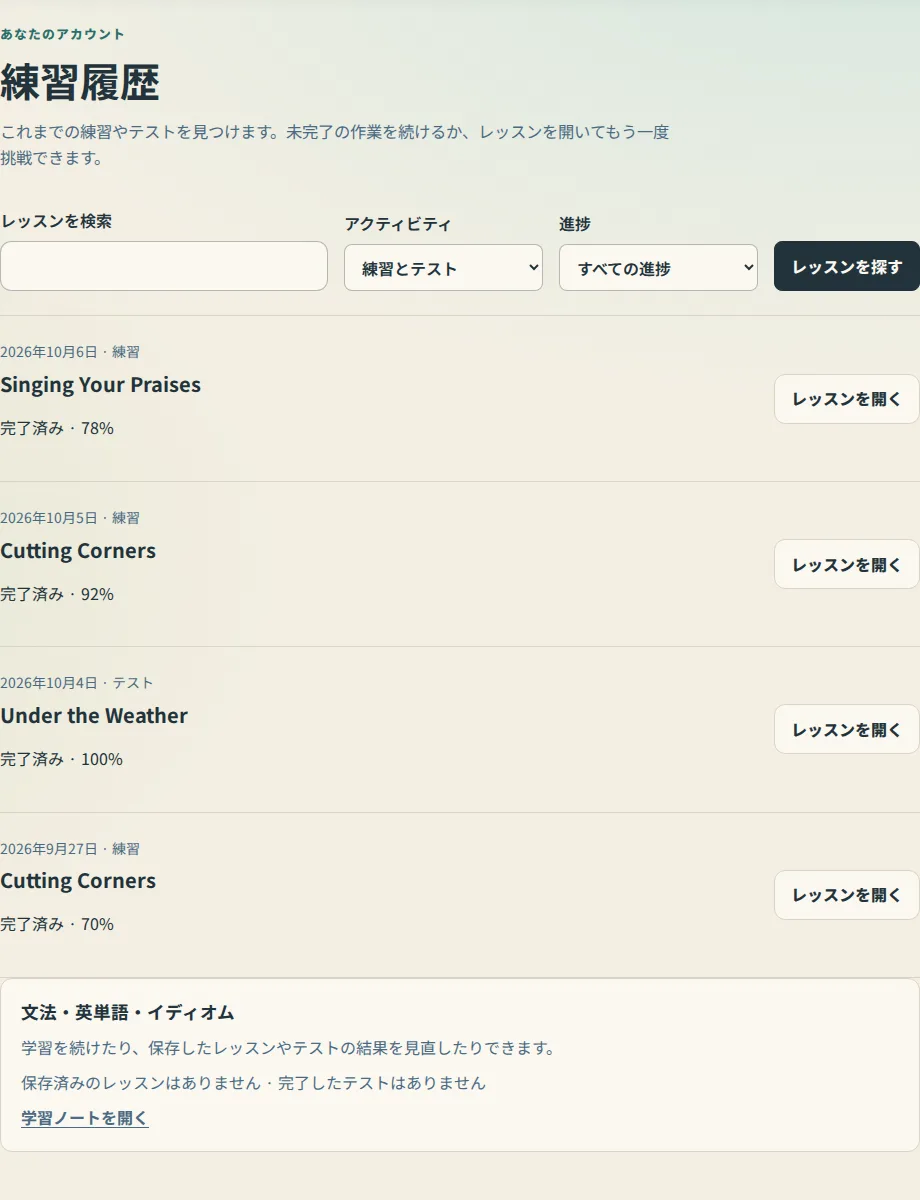Open lesson for Cutting Corners dated 2026年9月27日
Image resolution: width=920 pixels, height=1200 pixels.
[x=847, y=895]
